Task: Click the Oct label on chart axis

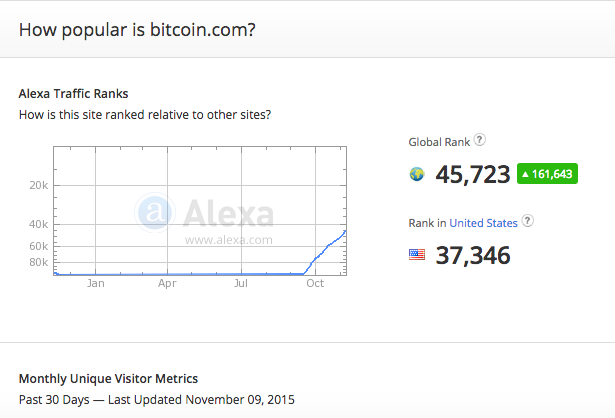Action: (x=315, y=283)
